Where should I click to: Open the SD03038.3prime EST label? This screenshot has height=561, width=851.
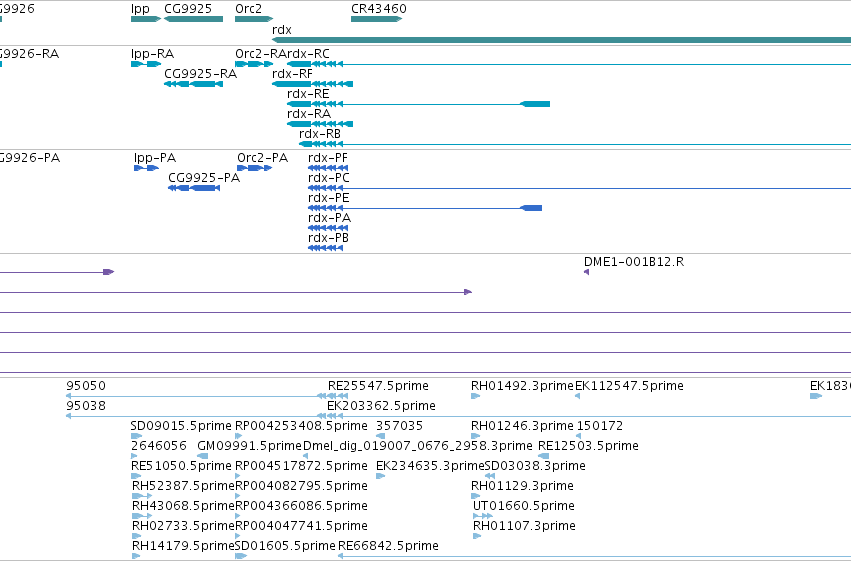point(535,466)
